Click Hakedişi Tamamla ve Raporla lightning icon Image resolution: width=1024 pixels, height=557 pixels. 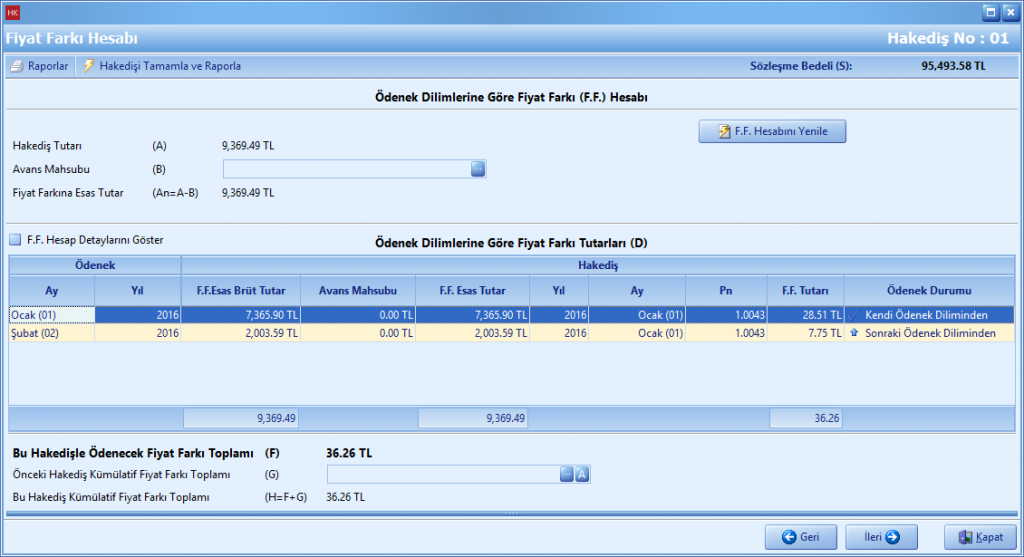[89, 66]
